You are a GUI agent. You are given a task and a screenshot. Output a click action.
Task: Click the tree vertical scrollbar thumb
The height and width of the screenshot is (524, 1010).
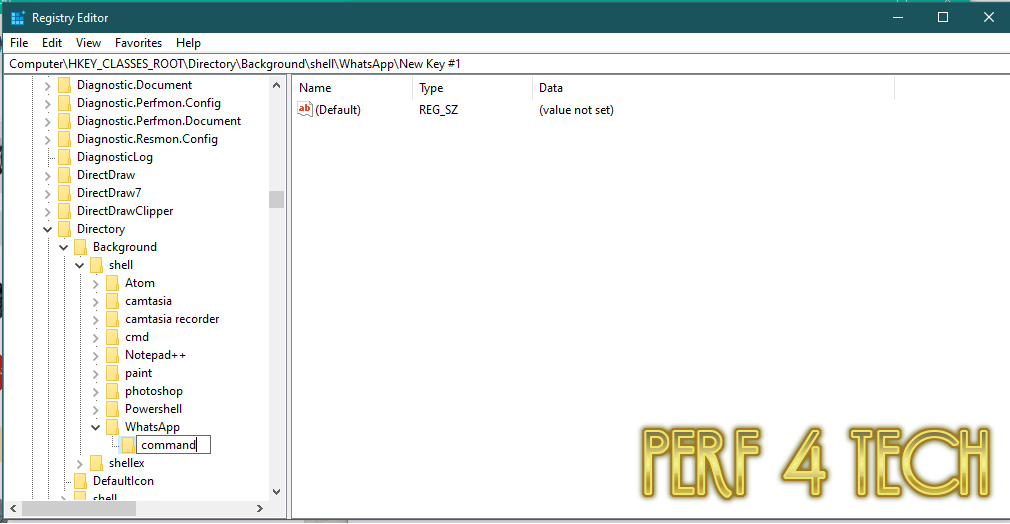click(276, 199)
